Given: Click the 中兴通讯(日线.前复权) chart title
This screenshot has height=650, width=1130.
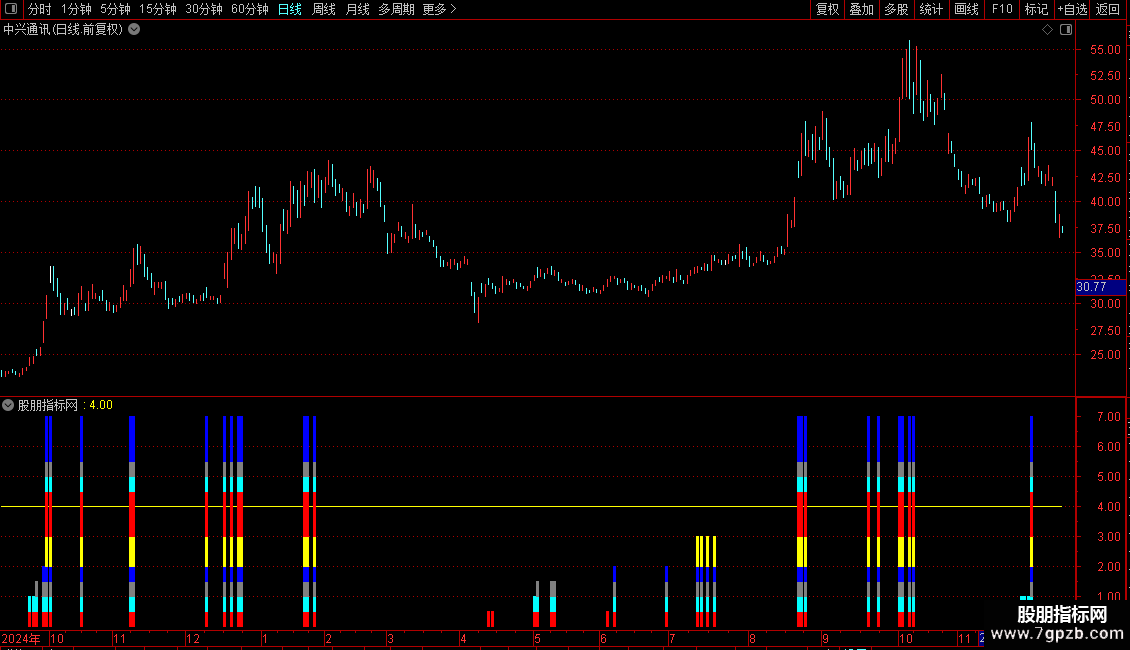Looking at the screenshot, I should click(x=63, y=30).
